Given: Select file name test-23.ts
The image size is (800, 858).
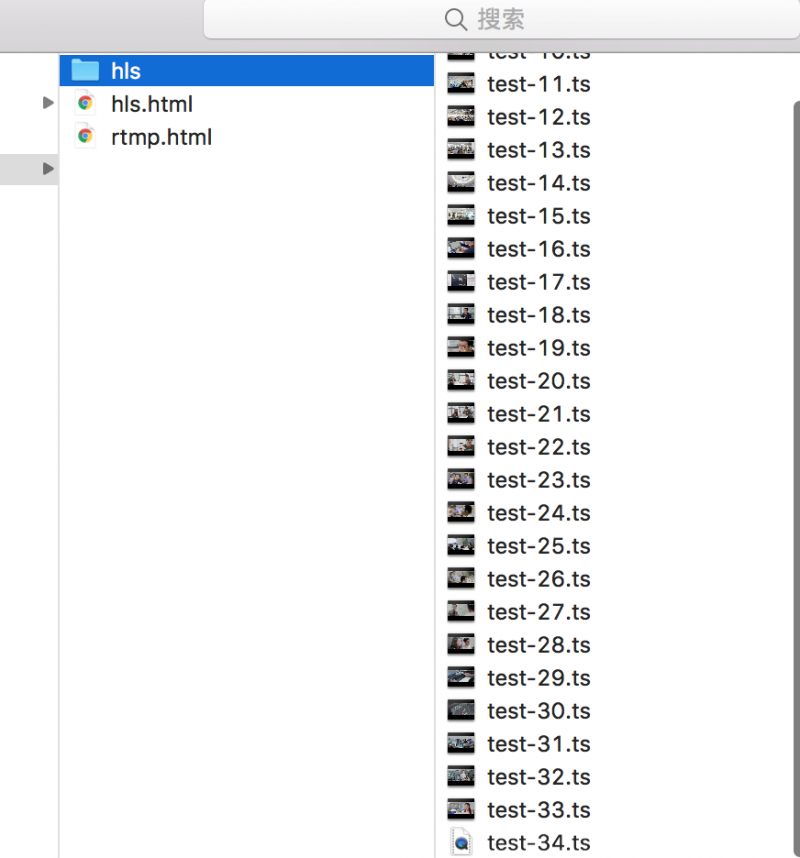Looking at the screenshot, I should [x=539, y=480].
